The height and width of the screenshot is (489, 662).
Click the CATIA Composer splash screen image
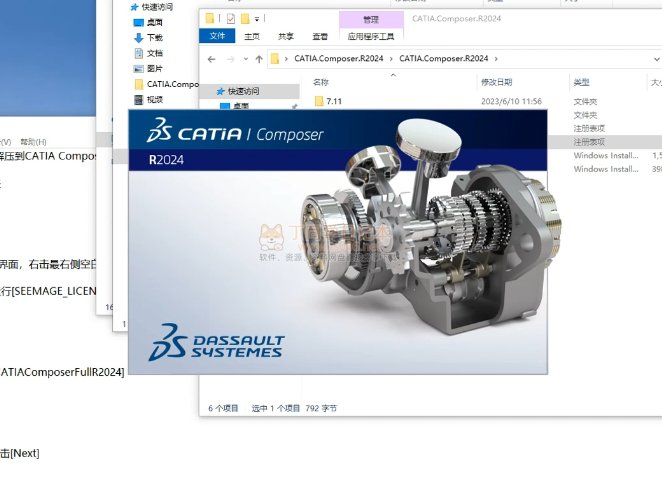click(x=338, y=242)
